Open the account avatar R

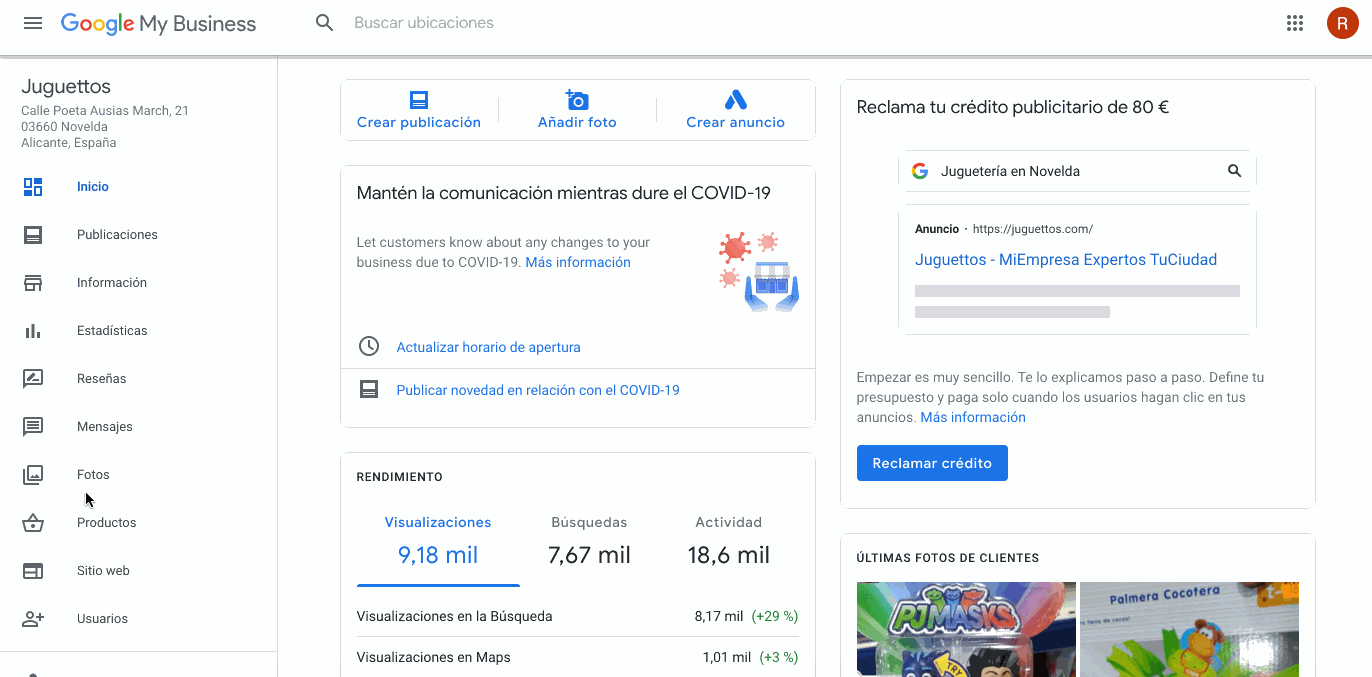pyautogui.click(x=1342, y=23)
